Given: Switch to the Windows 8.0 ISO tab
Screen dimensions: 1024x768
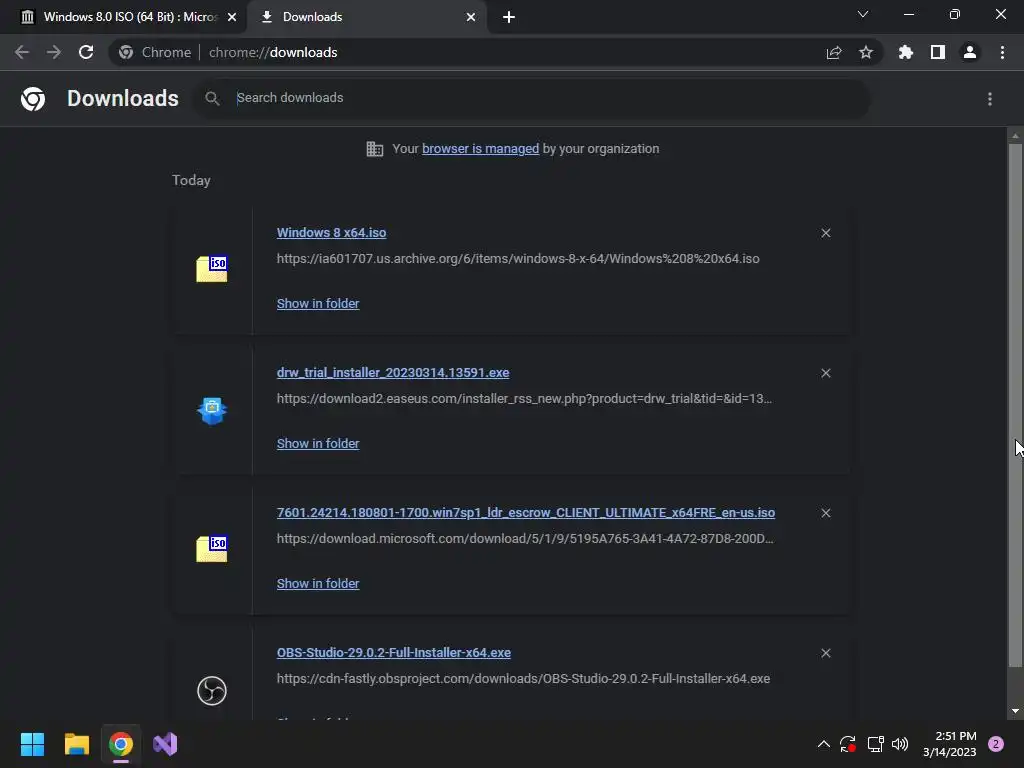Looking at the screenshot, I should 122,17.
